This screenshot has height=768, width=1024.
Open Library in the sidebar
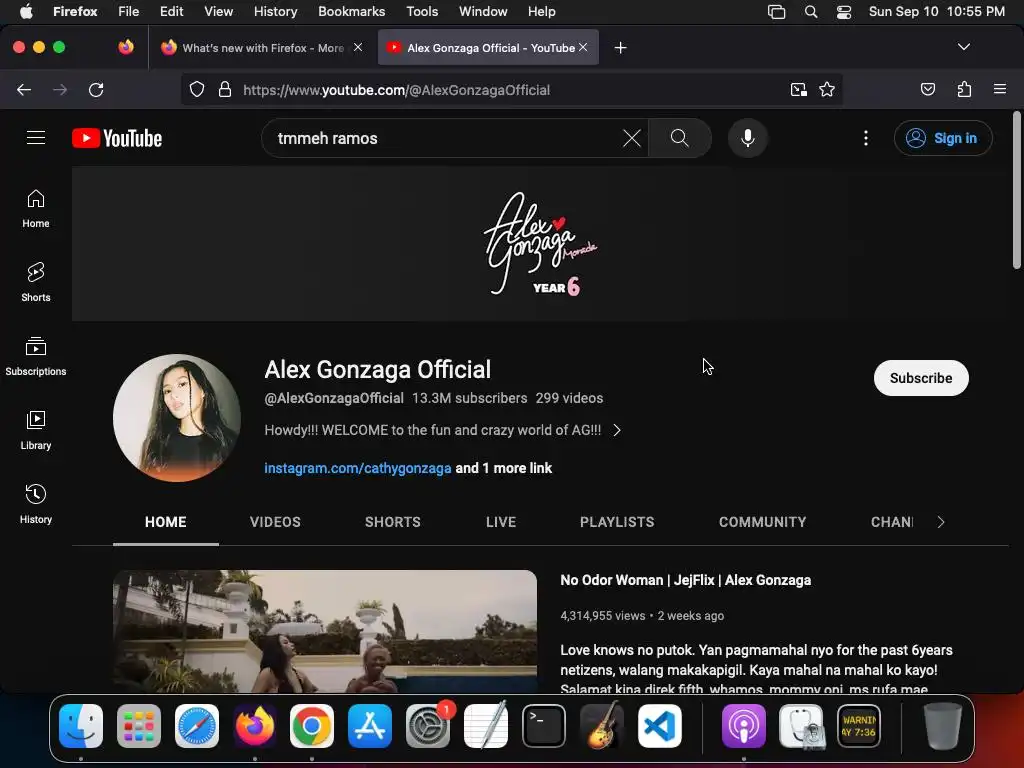click(36, 431)
